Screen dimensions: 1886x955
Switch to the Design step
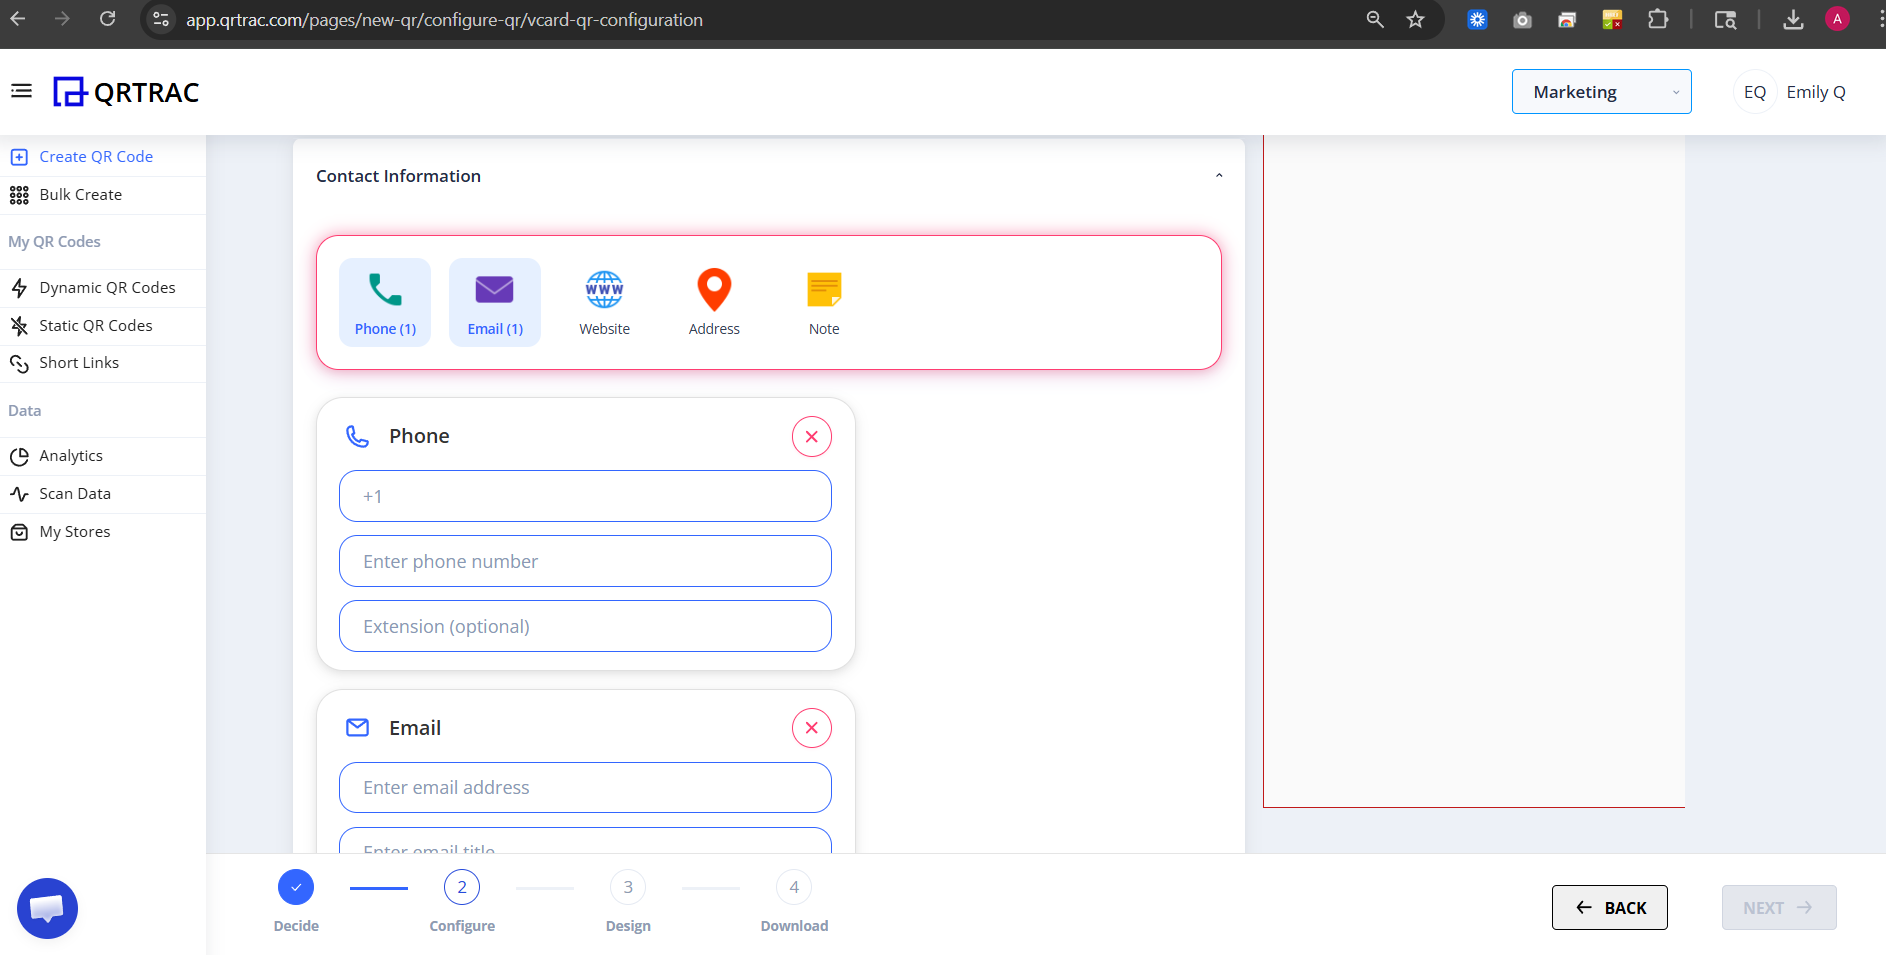point(627,887)
